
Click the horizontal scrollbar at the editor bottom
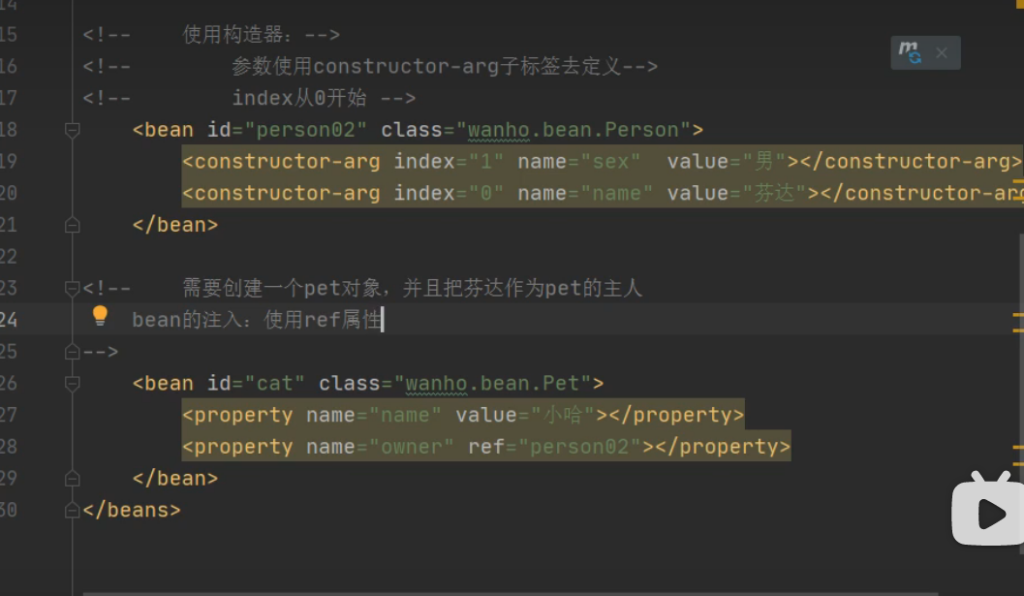click(500, 593)
